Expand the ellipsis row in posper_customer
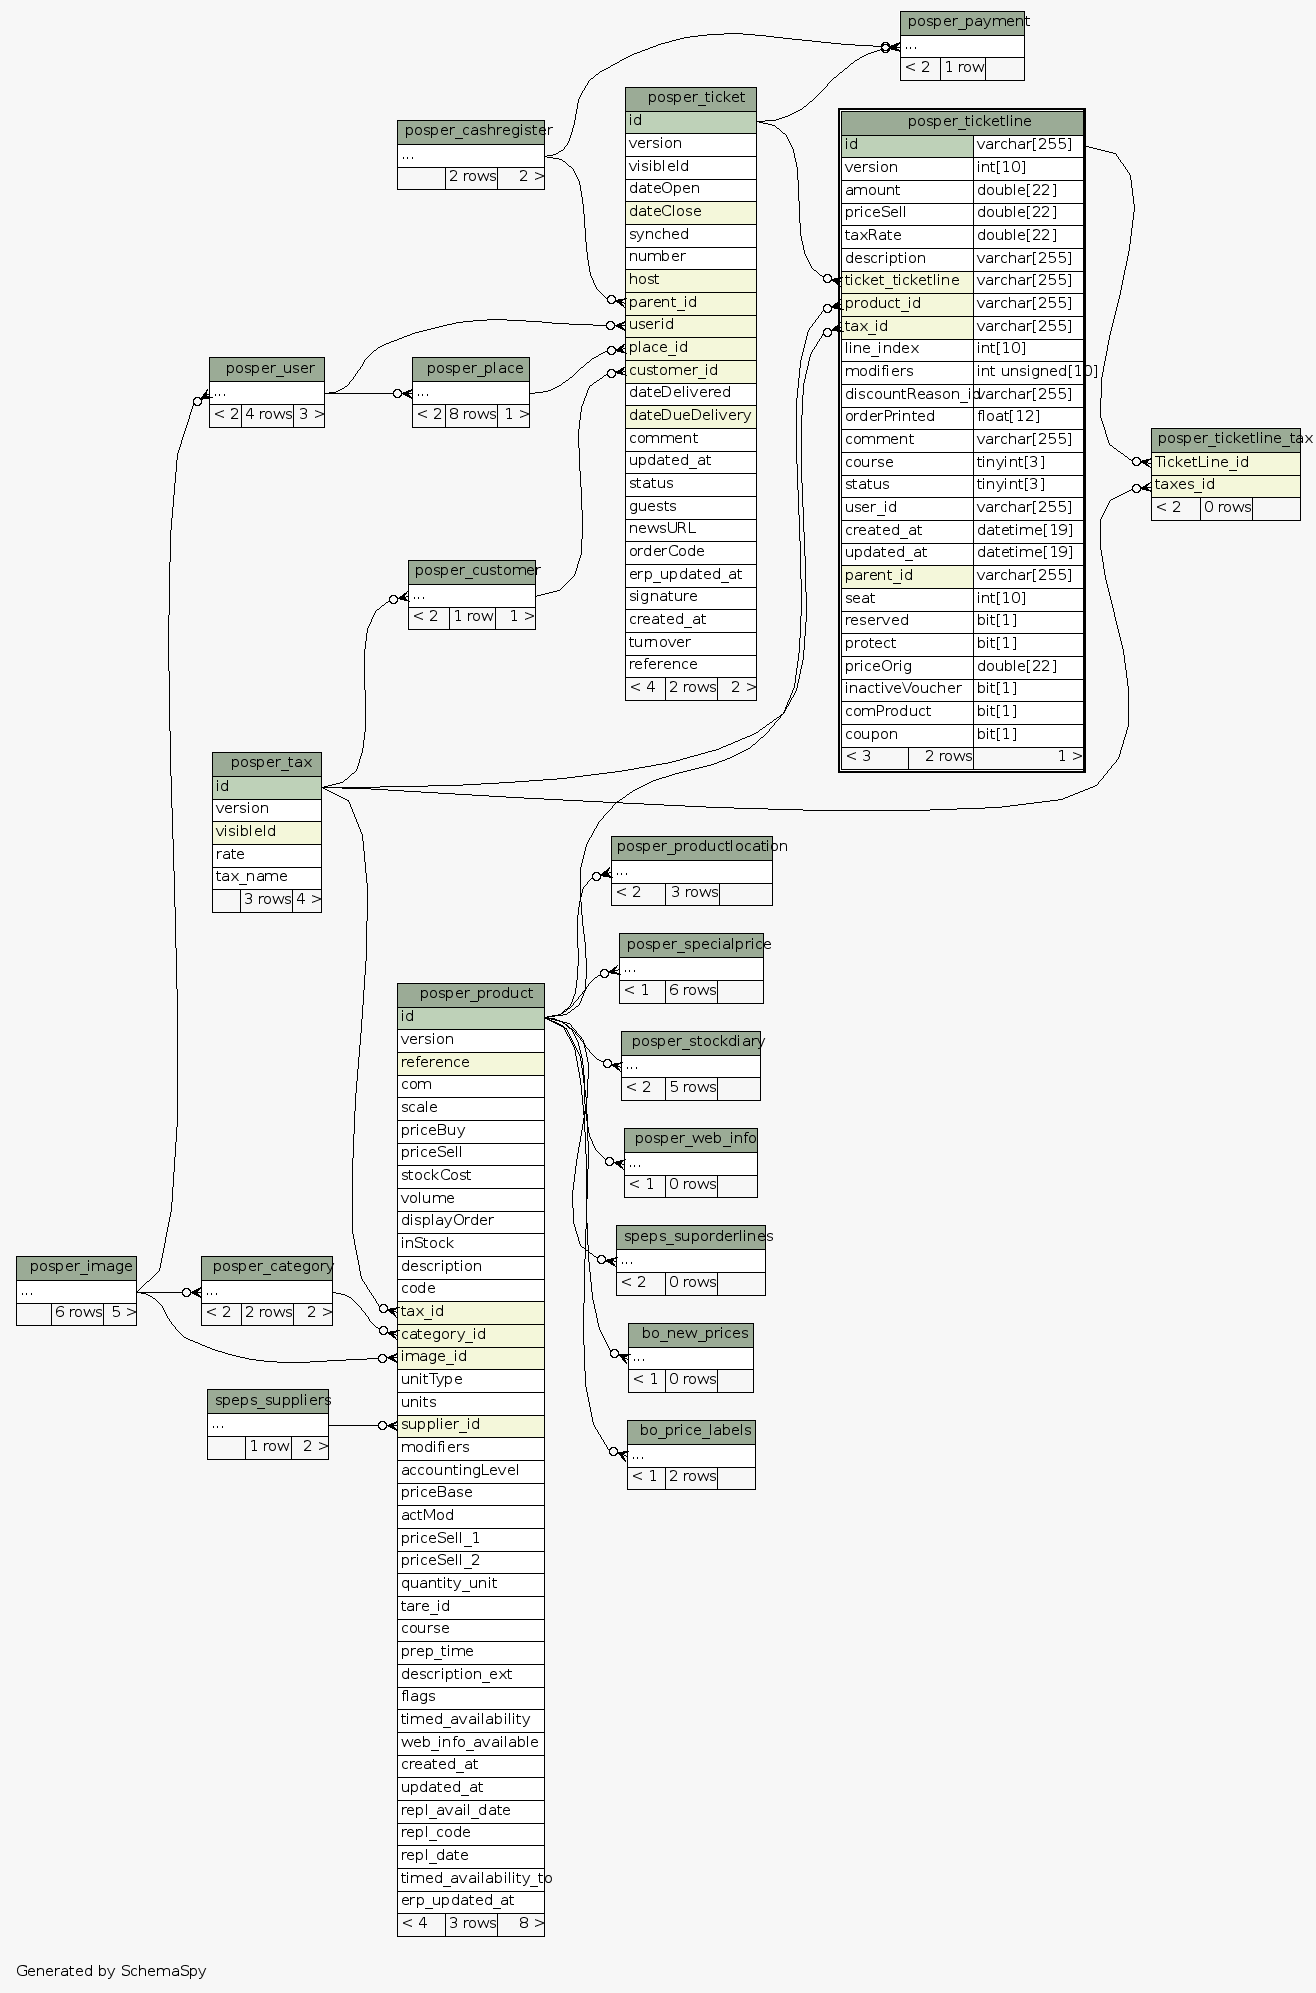 click(472, 596)
